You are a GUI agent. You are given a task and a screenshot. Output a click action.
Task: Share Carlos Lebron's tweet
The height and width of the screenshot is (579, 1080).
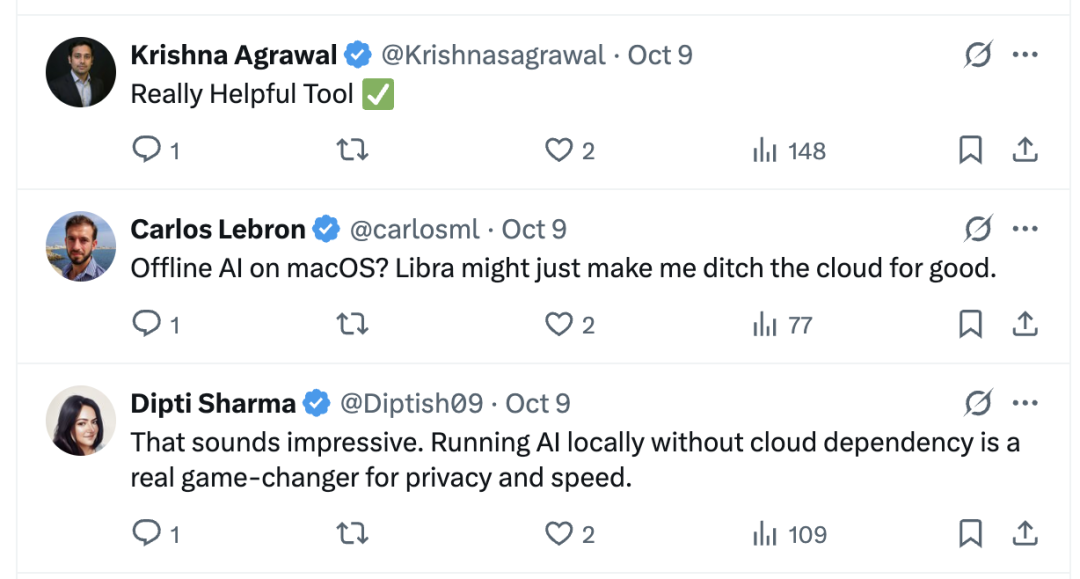click(x=1025, y=325)
